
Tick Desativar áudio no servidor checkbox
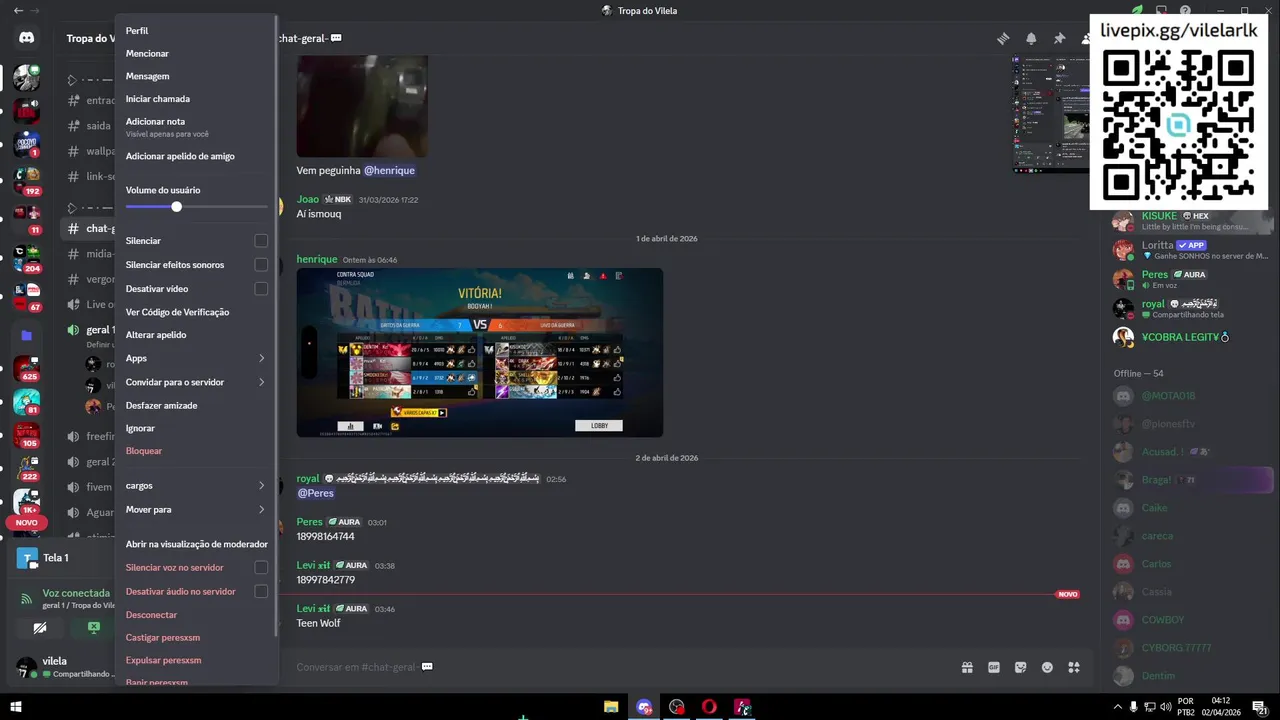click(261, 592)
